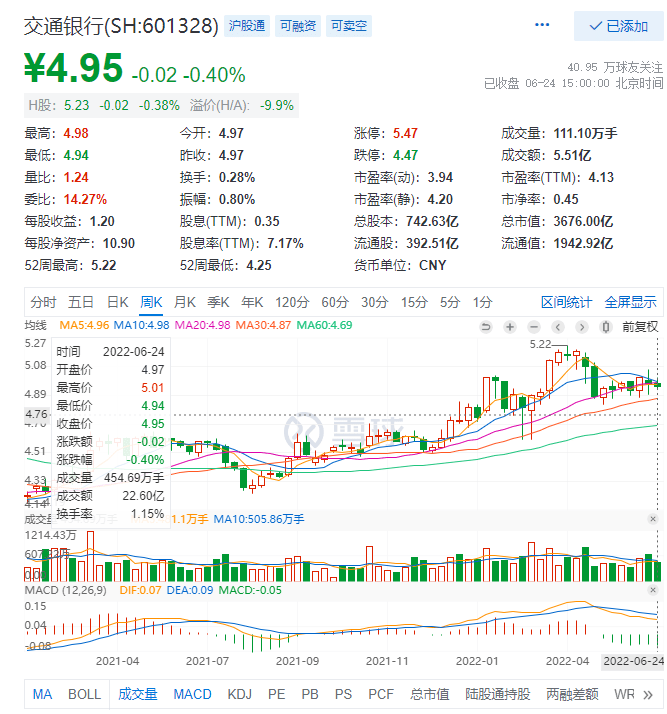Toggle the 成交量 indicator at the bottom
The height and width of the screenshot is (714, 667).
pos(137,694)
